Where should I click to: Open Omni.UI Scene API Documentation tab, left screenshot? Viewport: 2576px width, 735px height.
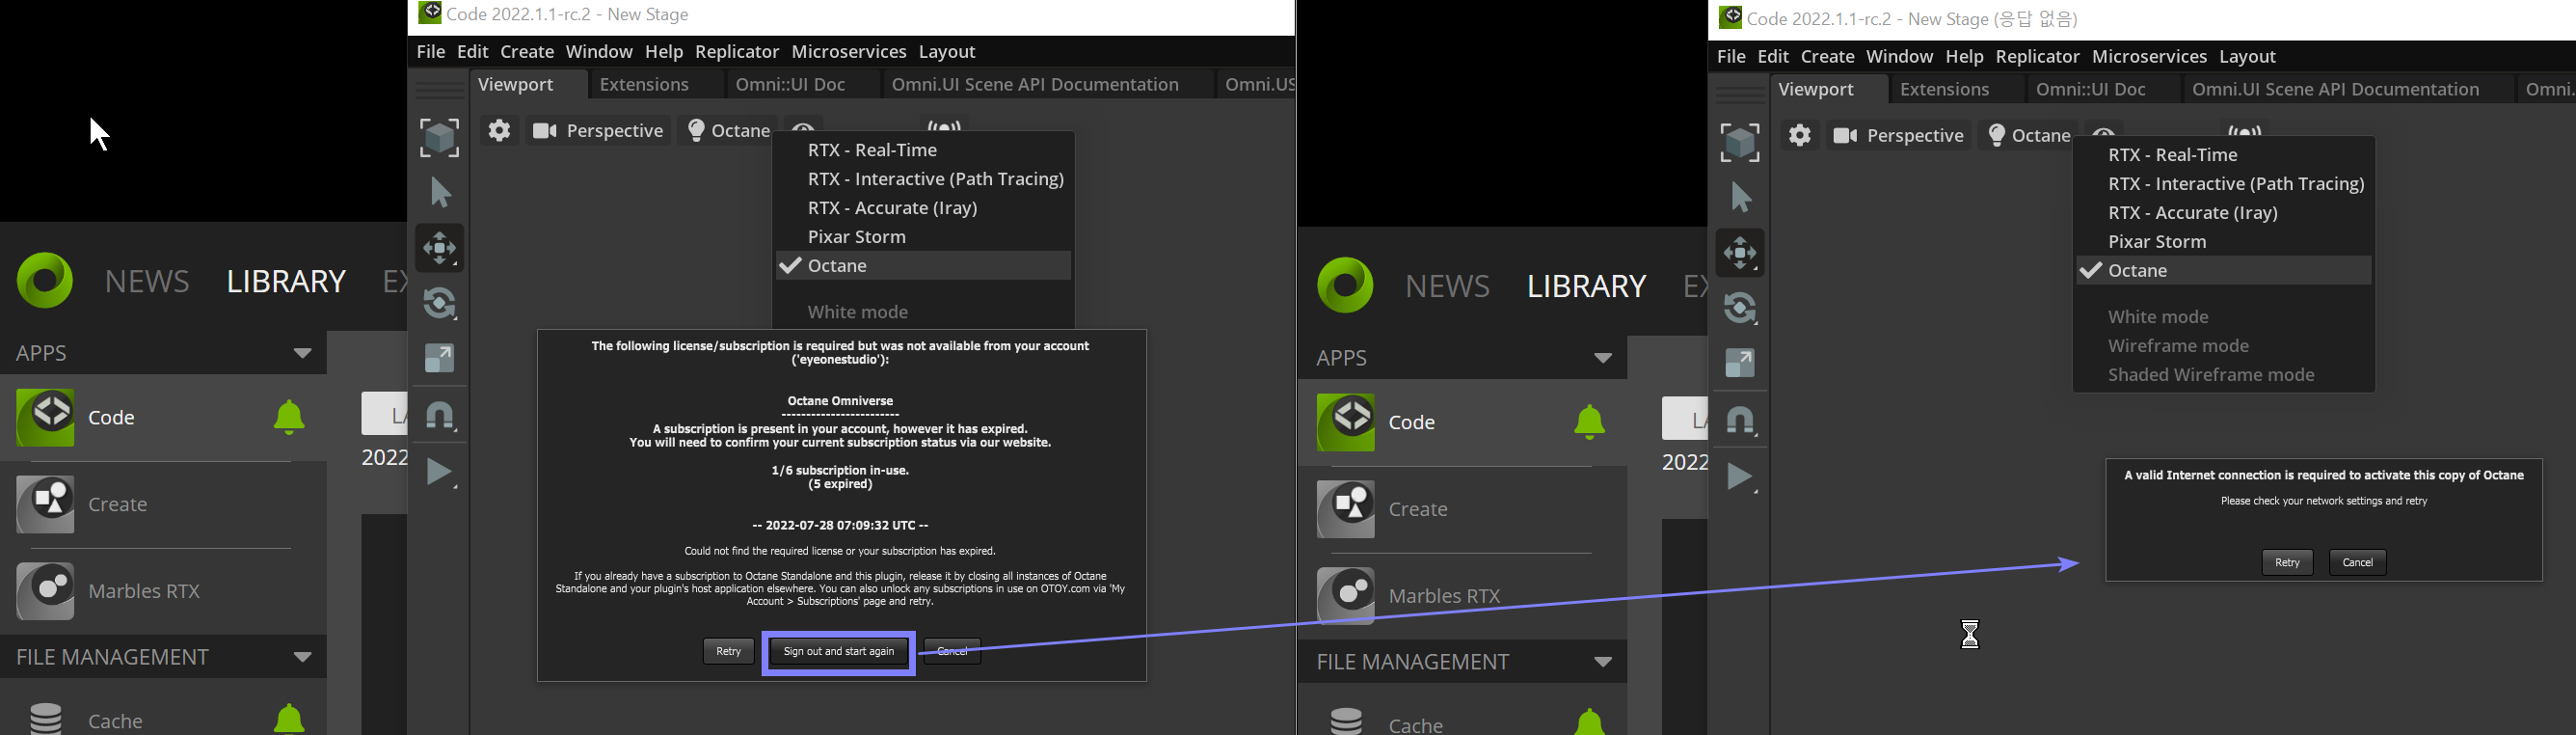(1035, 85)
